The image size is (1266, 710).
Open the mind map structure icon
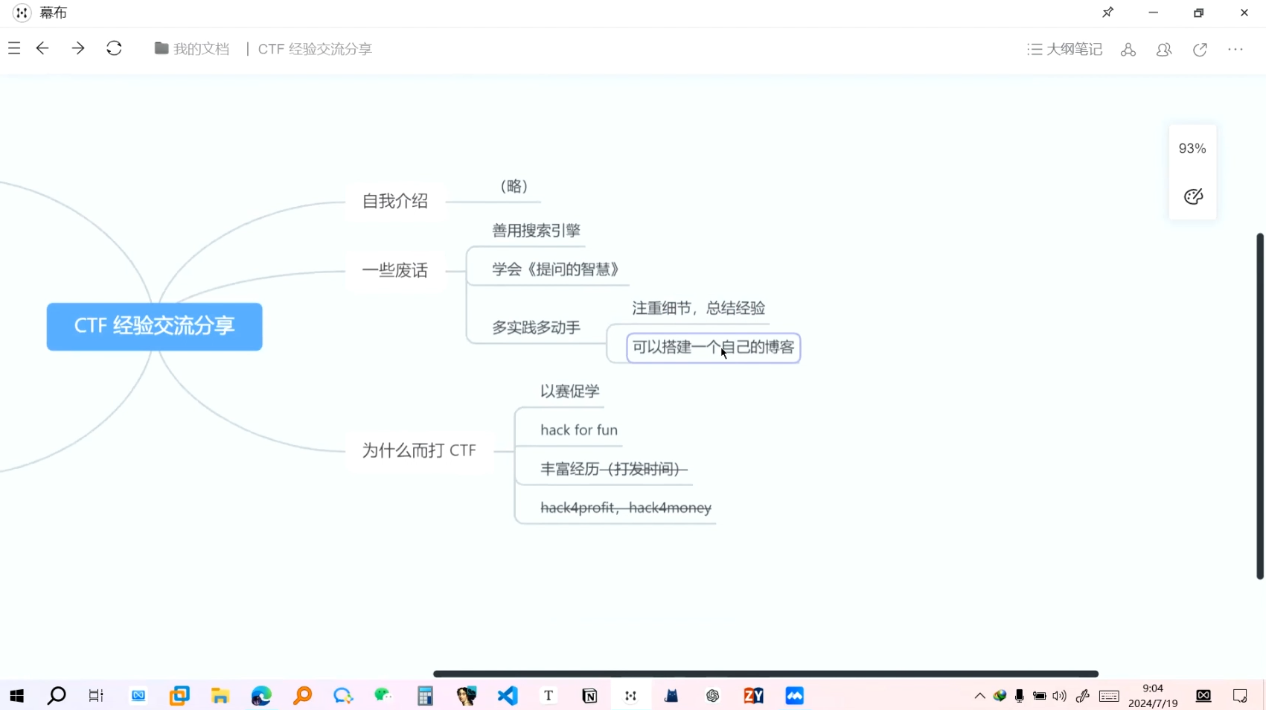coord(1128,49)
